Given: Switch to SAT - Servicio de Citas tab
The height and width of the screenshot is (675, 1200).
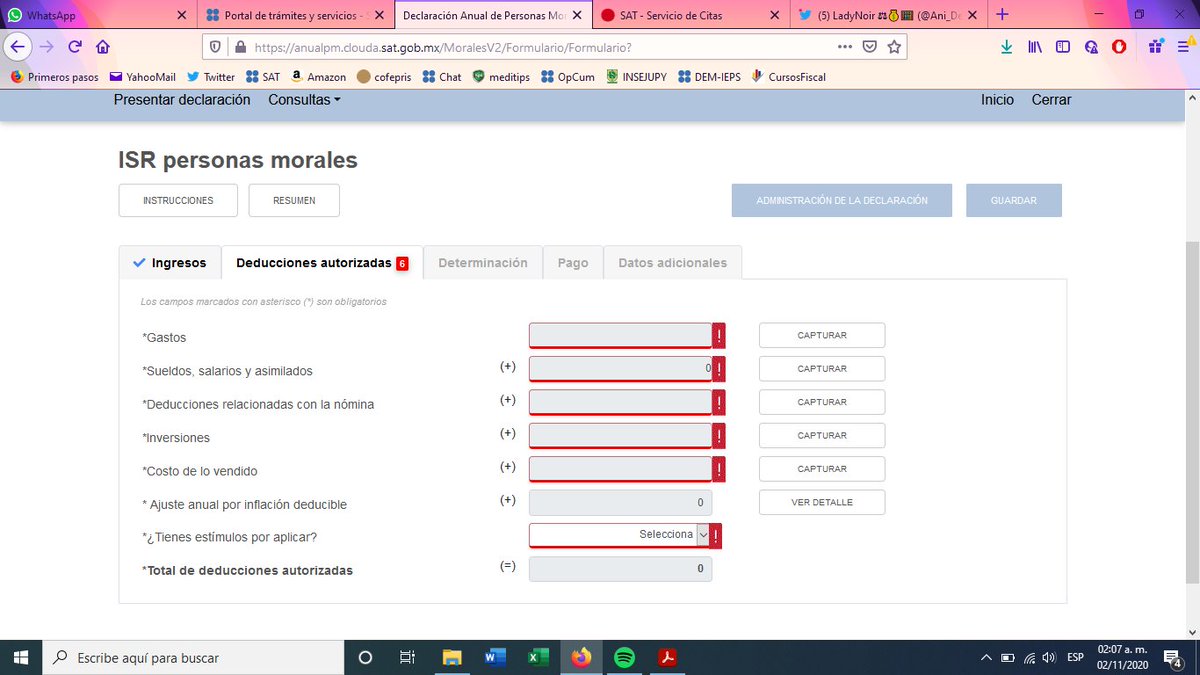Looking at the screenshot, I should (x=690, y=15).
